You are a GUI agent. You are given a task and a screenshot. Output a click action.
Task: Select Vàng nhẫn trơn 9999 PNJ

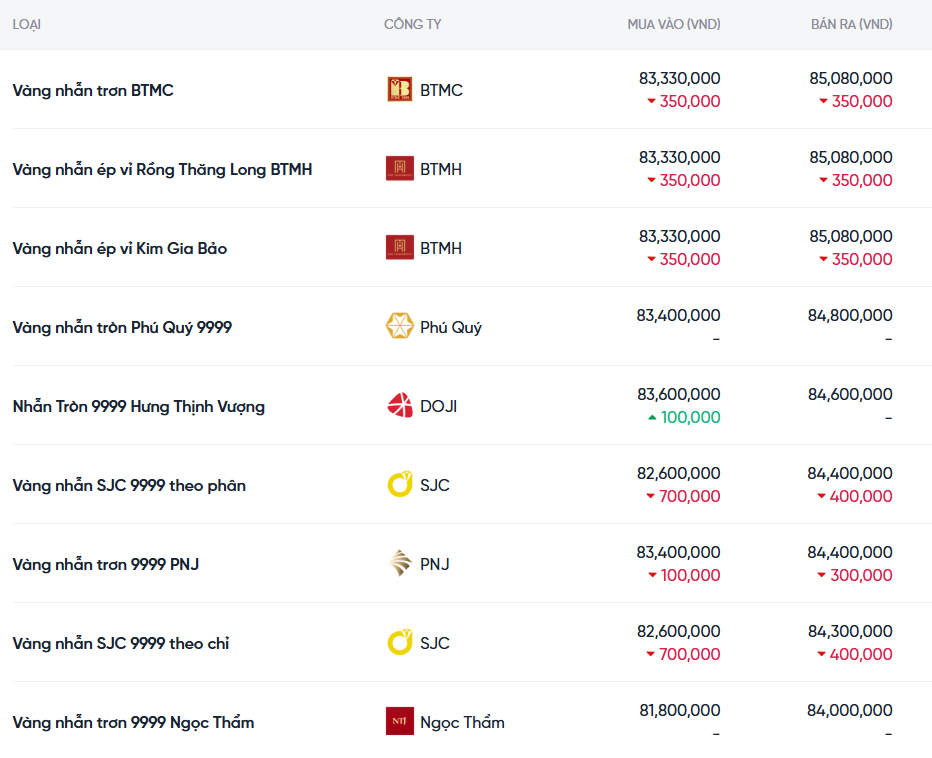click(106, 564)
